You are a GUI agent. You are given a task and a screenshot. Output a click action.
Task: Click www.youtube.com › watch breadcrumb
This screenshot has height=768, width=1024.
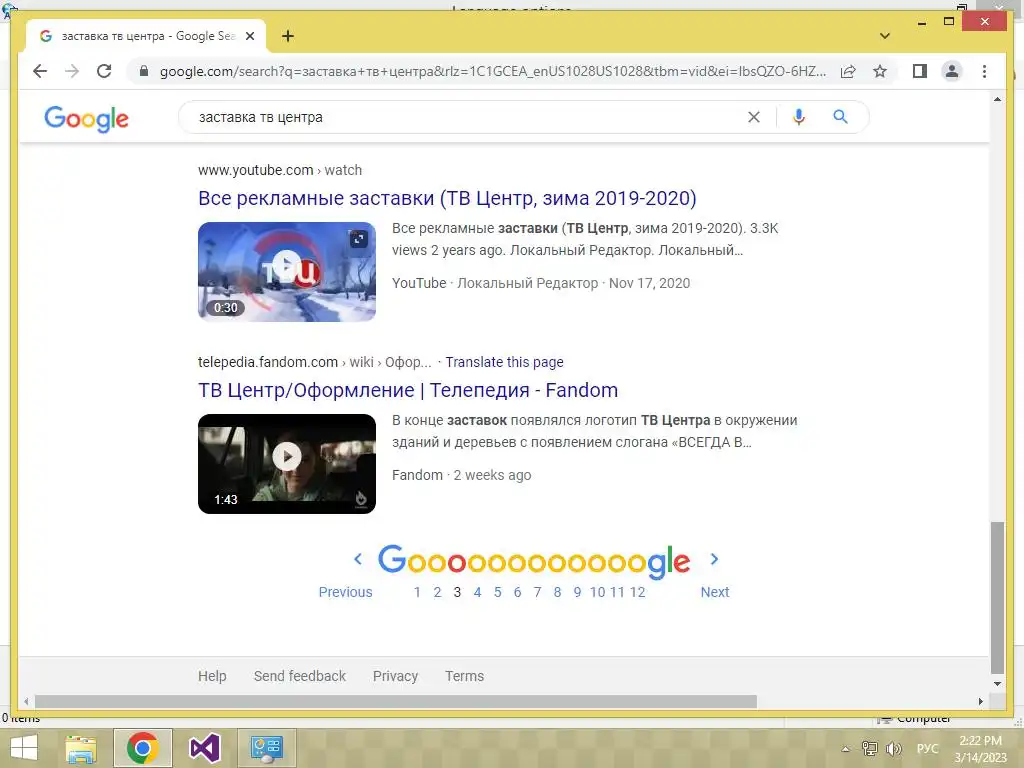point(280,170)
